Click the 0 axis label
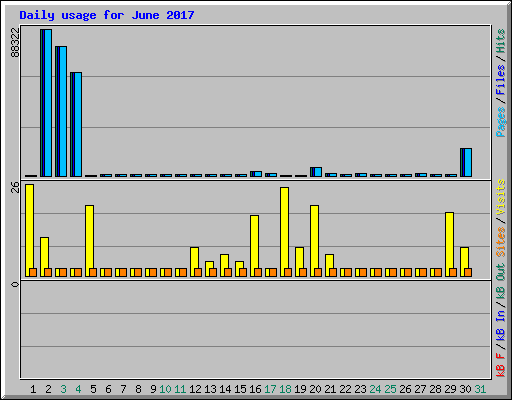 15,284
